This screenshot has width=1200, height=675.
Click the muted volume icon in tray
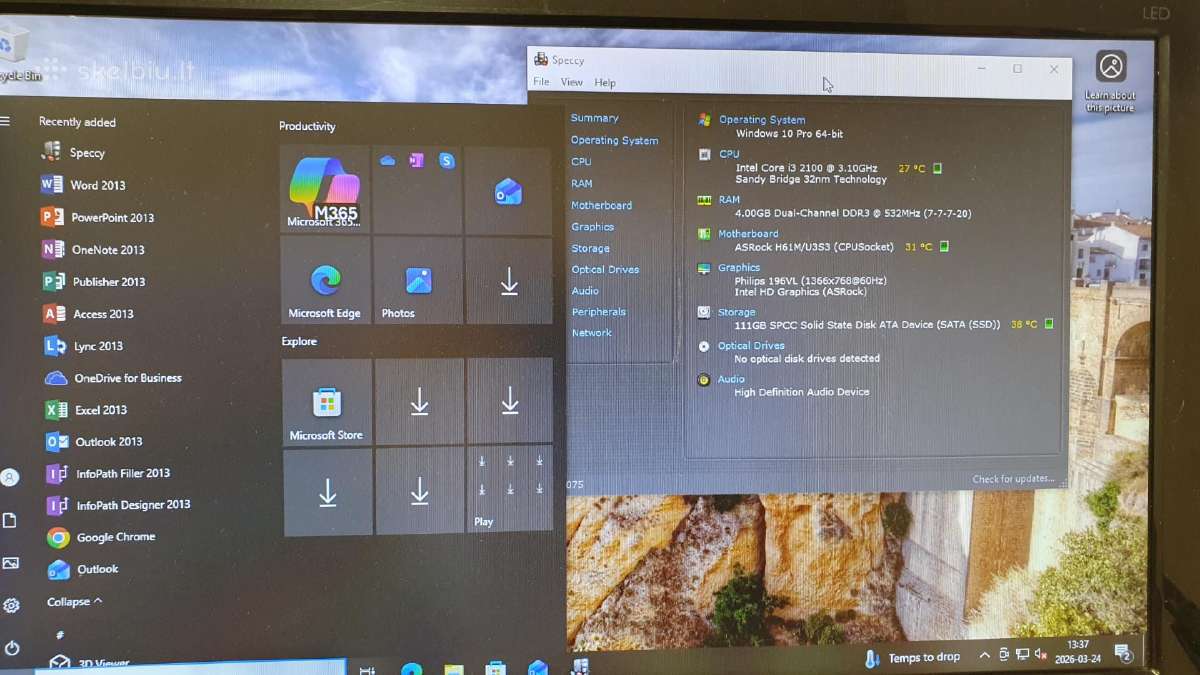coord(1041,655)
